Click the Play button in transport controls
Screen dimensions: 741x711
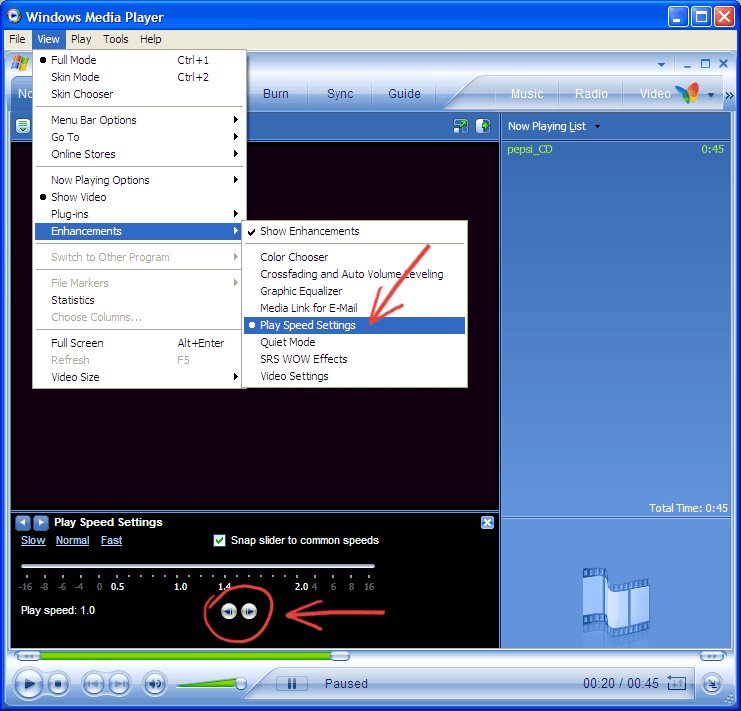[28, 683]
